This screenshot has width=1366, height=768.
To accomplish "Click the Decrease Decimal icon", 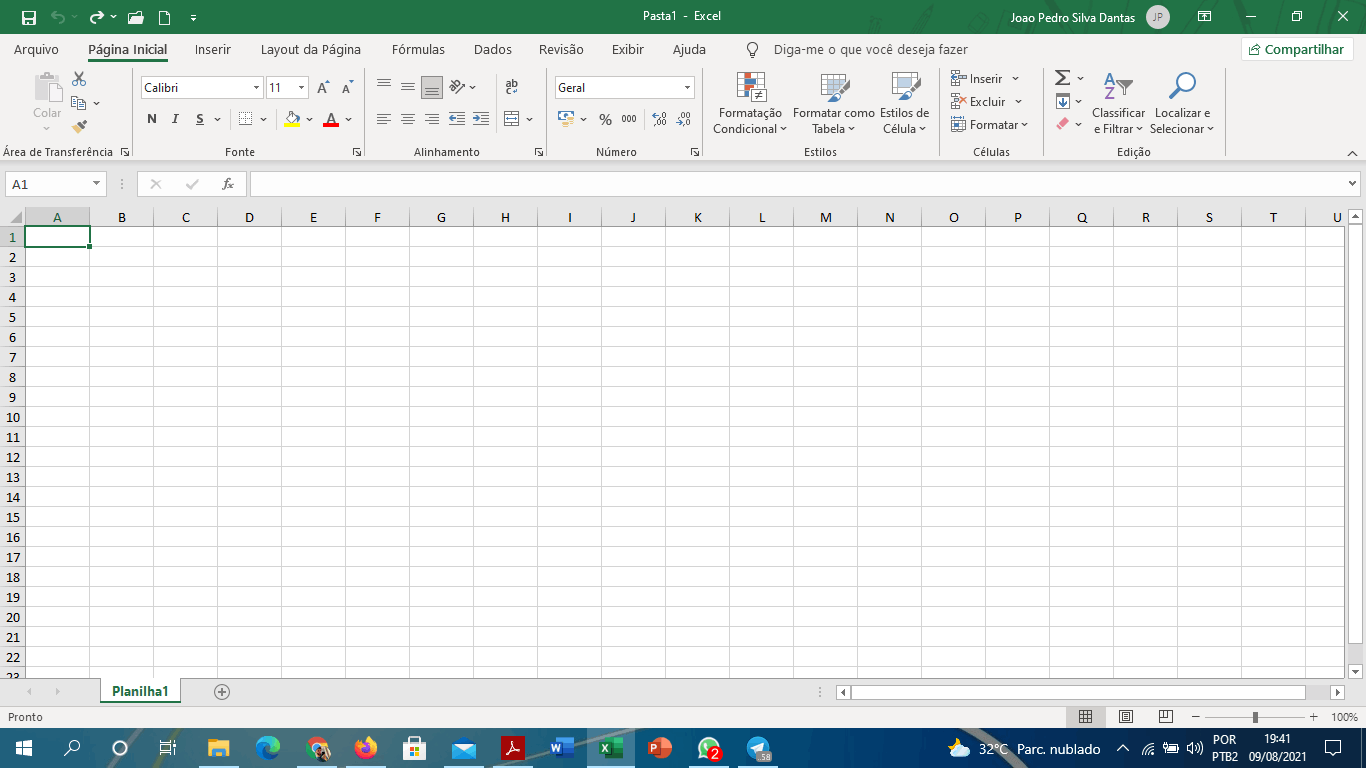I will pyautogui.click(x=683, y=119).
